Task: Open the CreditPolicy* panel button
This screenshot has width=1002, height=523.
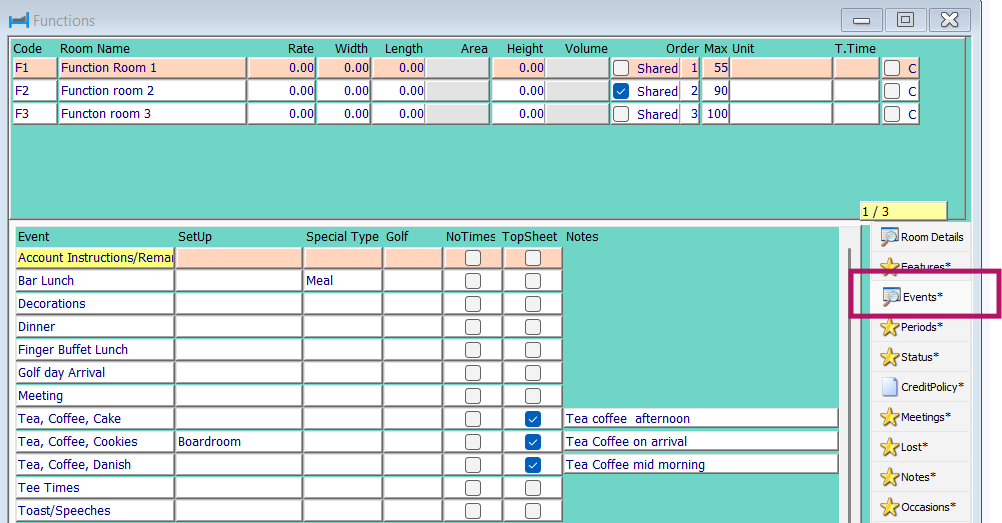Action: click(921, 387)
